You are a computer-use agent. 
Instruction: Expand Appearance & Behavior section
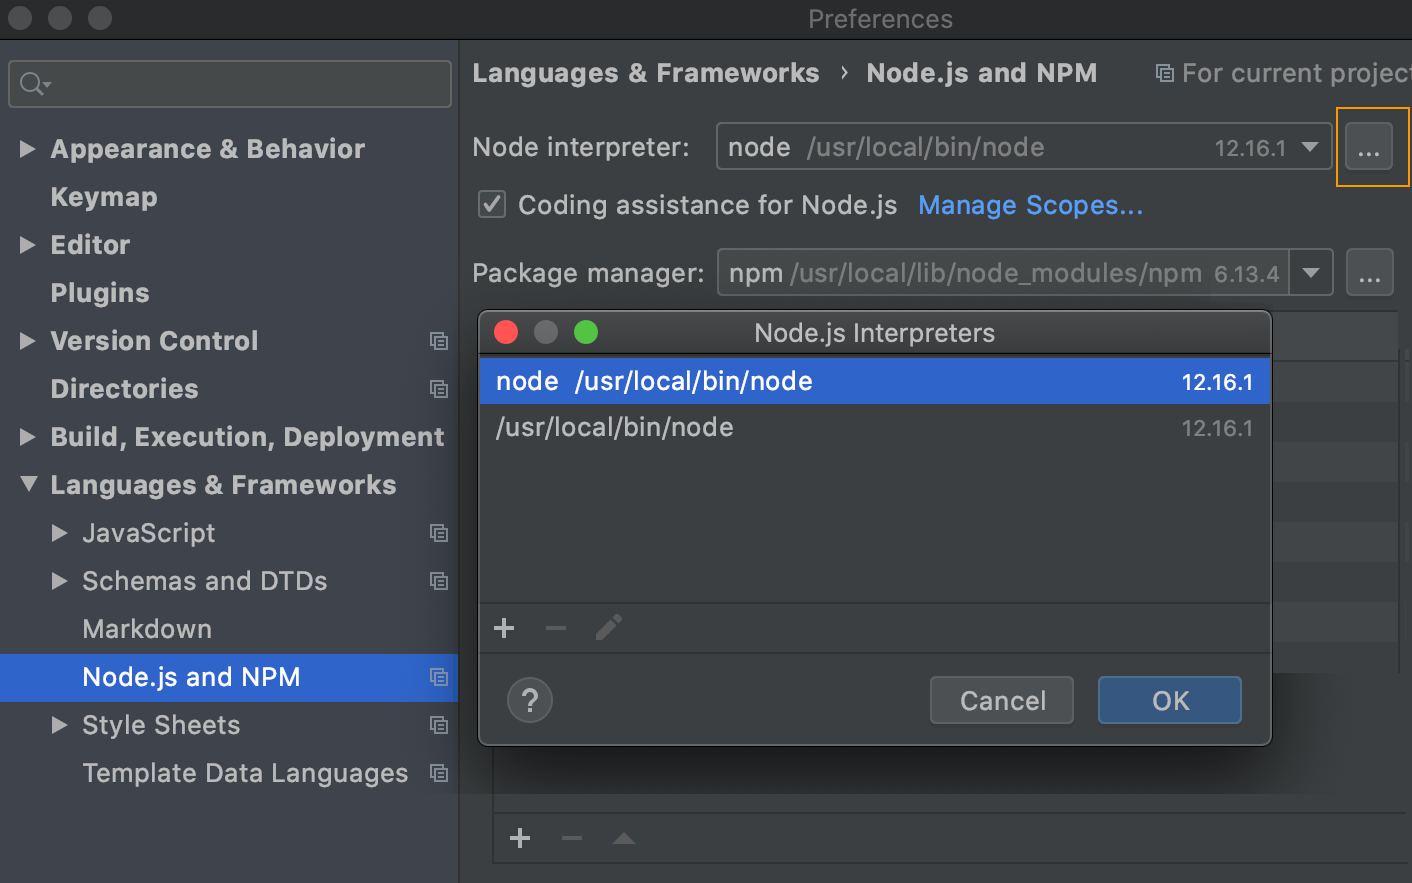click(28, 149)
